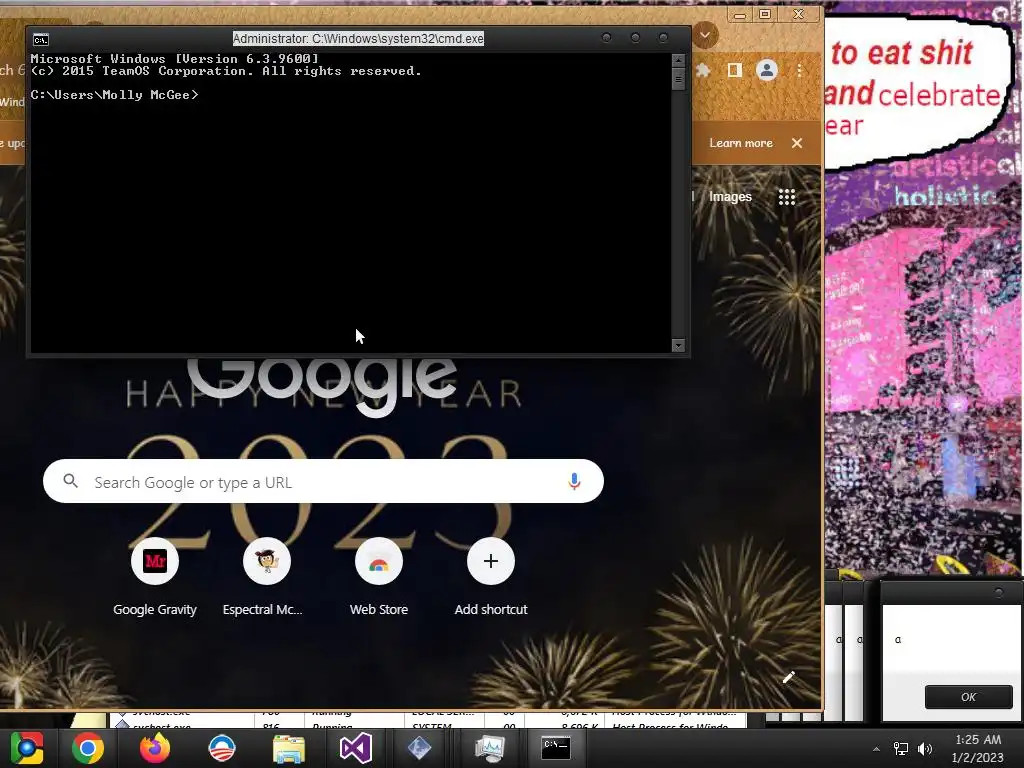1024x768 pixels.
Task: Launch Google Chrome from taskbar
Action: coord(88,748)
